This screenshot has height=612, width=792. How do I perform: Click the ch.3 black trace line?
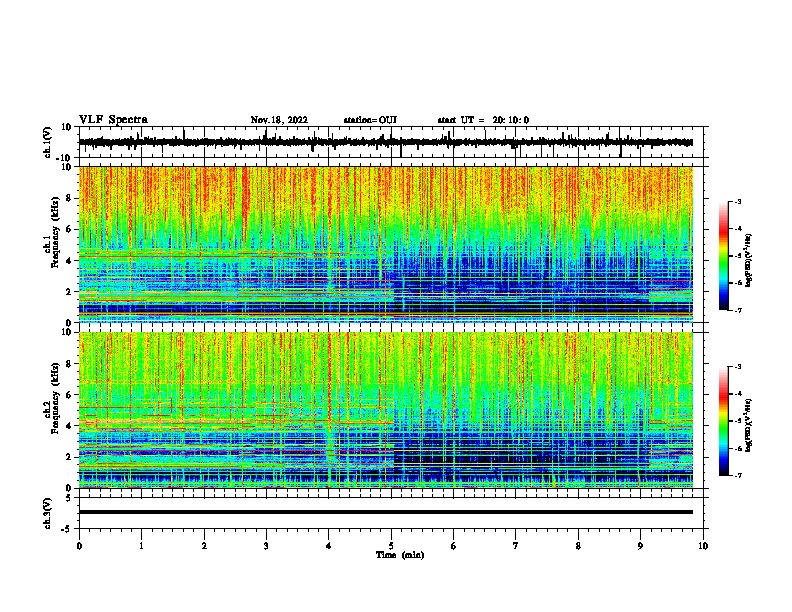click(386, 512)
